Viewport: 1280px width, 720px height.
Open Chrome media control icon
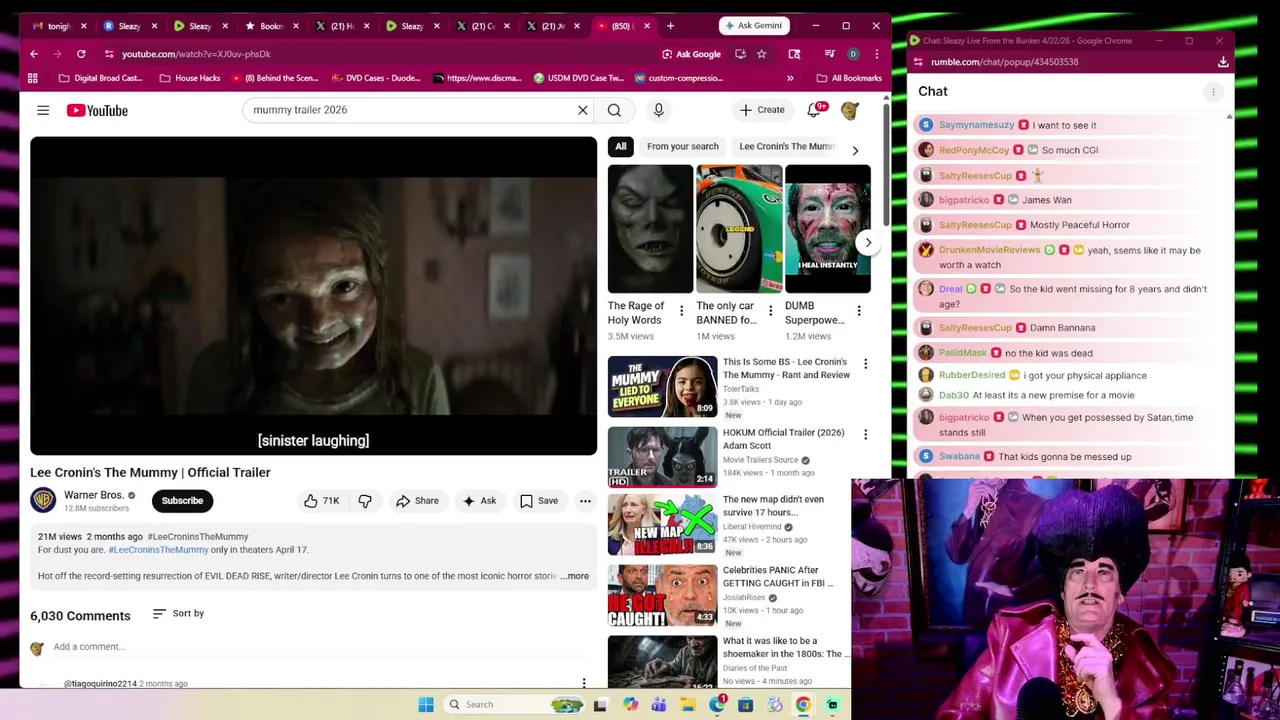click(x=829, y=54)
